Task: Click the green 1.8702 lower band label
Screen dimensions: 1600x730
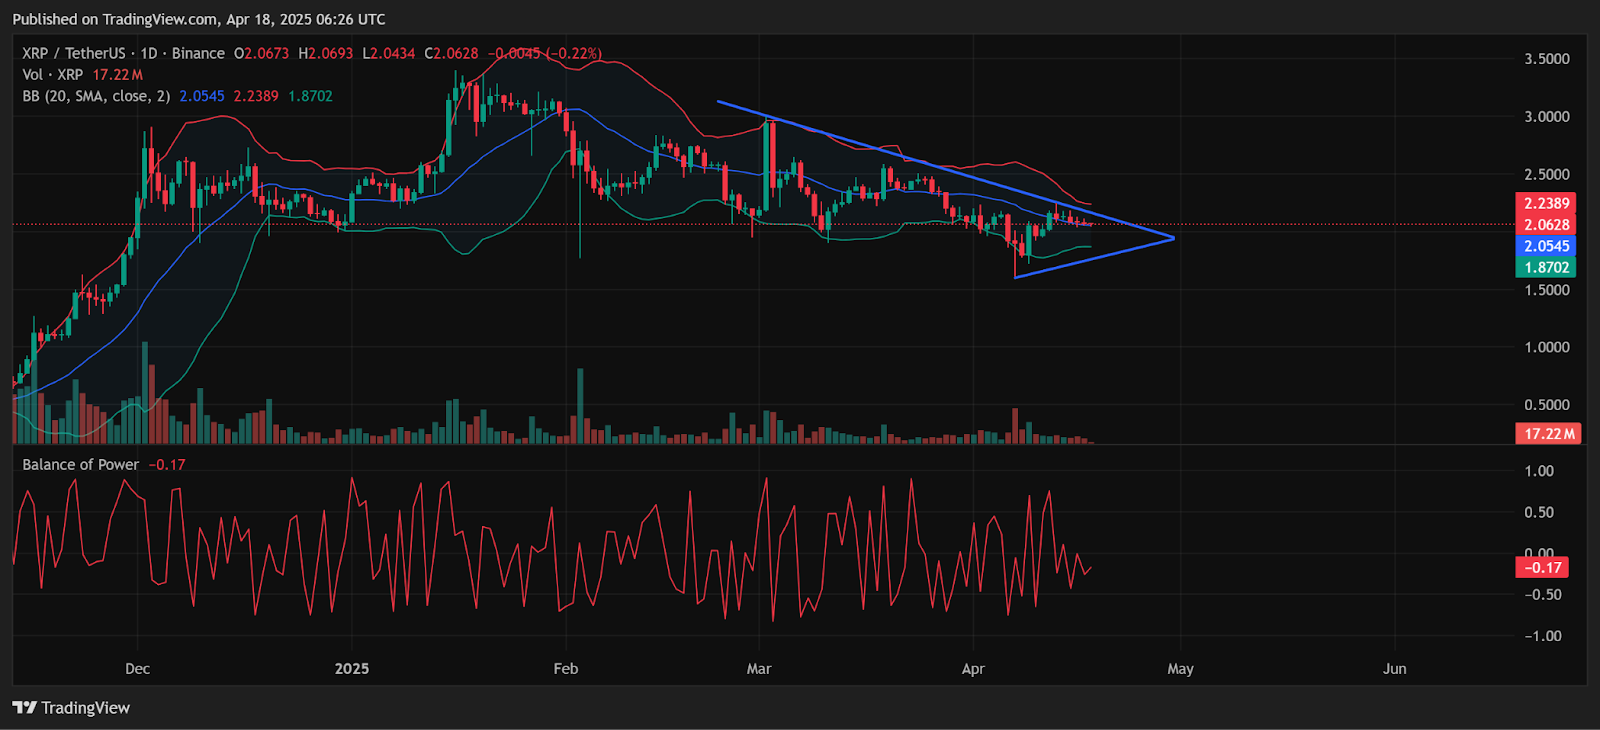Action: [x=1546, y=267]
